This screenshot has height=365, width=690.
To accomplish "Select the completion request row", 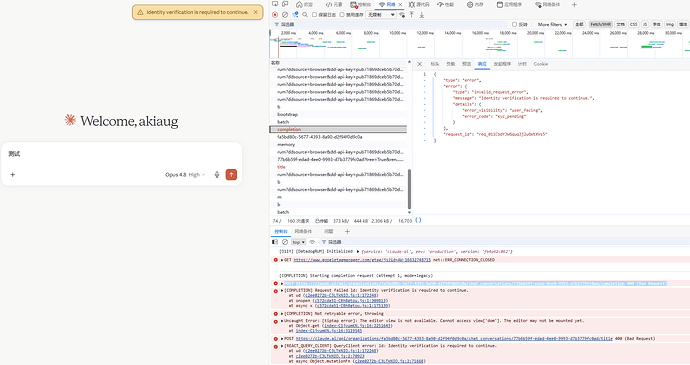I will coord(338,129).
